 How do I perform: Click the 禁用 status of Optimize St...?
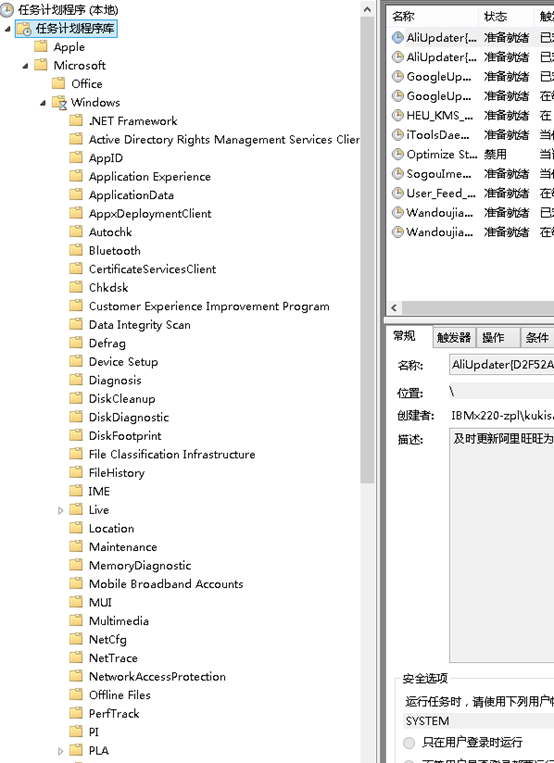[495, 154]
